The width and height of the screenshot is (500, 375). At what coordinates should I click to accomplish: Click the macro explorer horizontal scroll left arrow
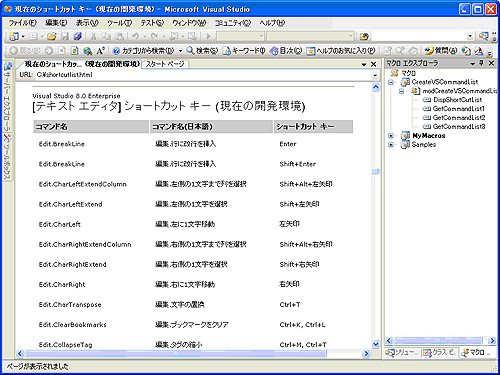pos(389,340)
